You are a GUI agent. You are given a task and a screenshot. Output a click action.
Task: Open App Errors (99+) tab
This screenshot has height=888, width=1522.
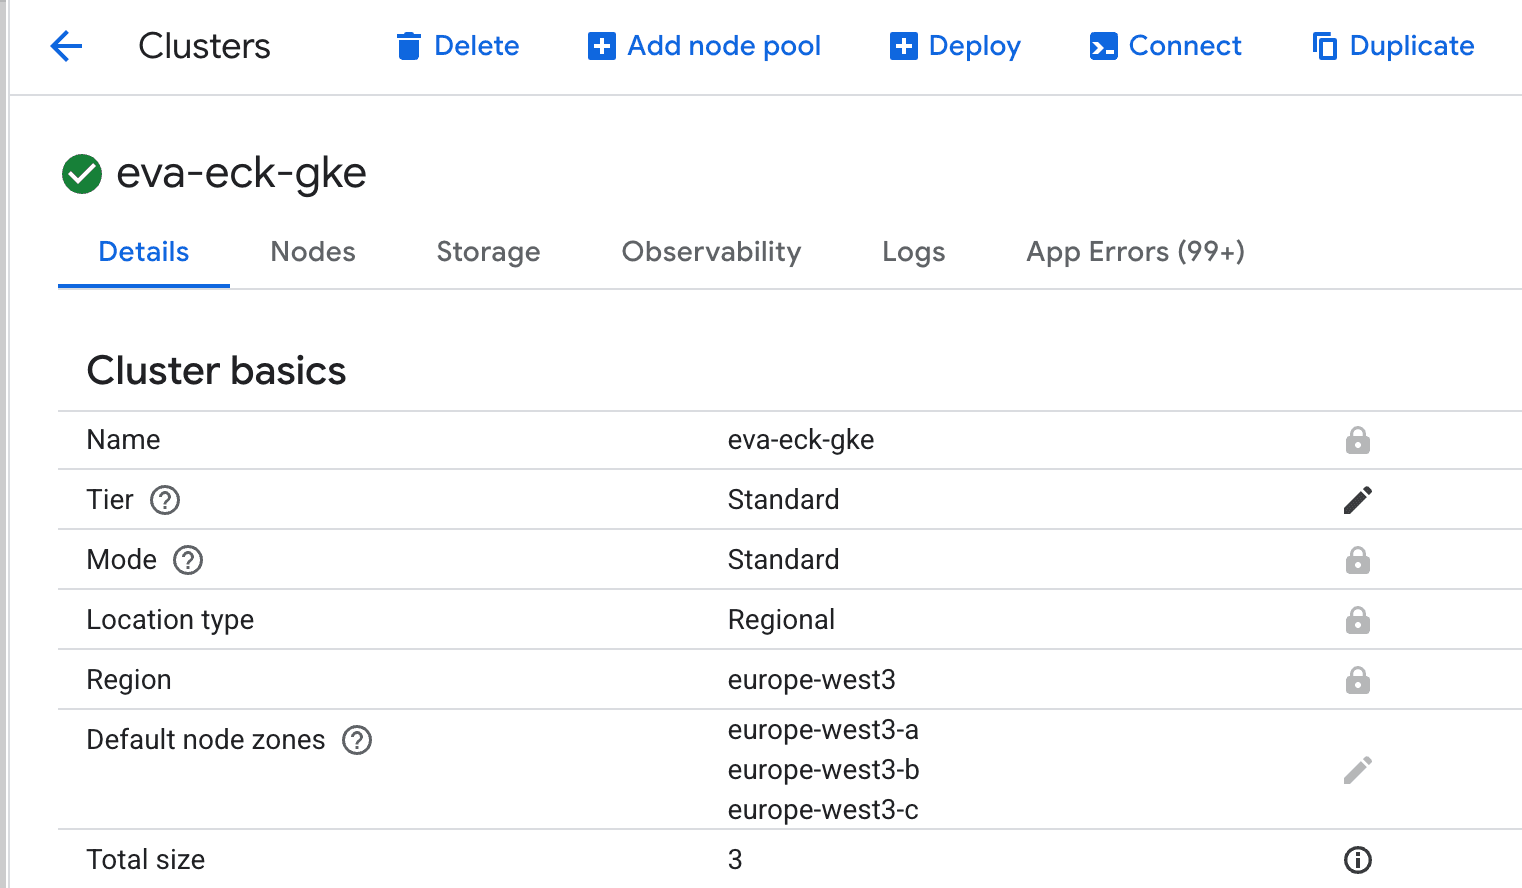[1135, 252]
